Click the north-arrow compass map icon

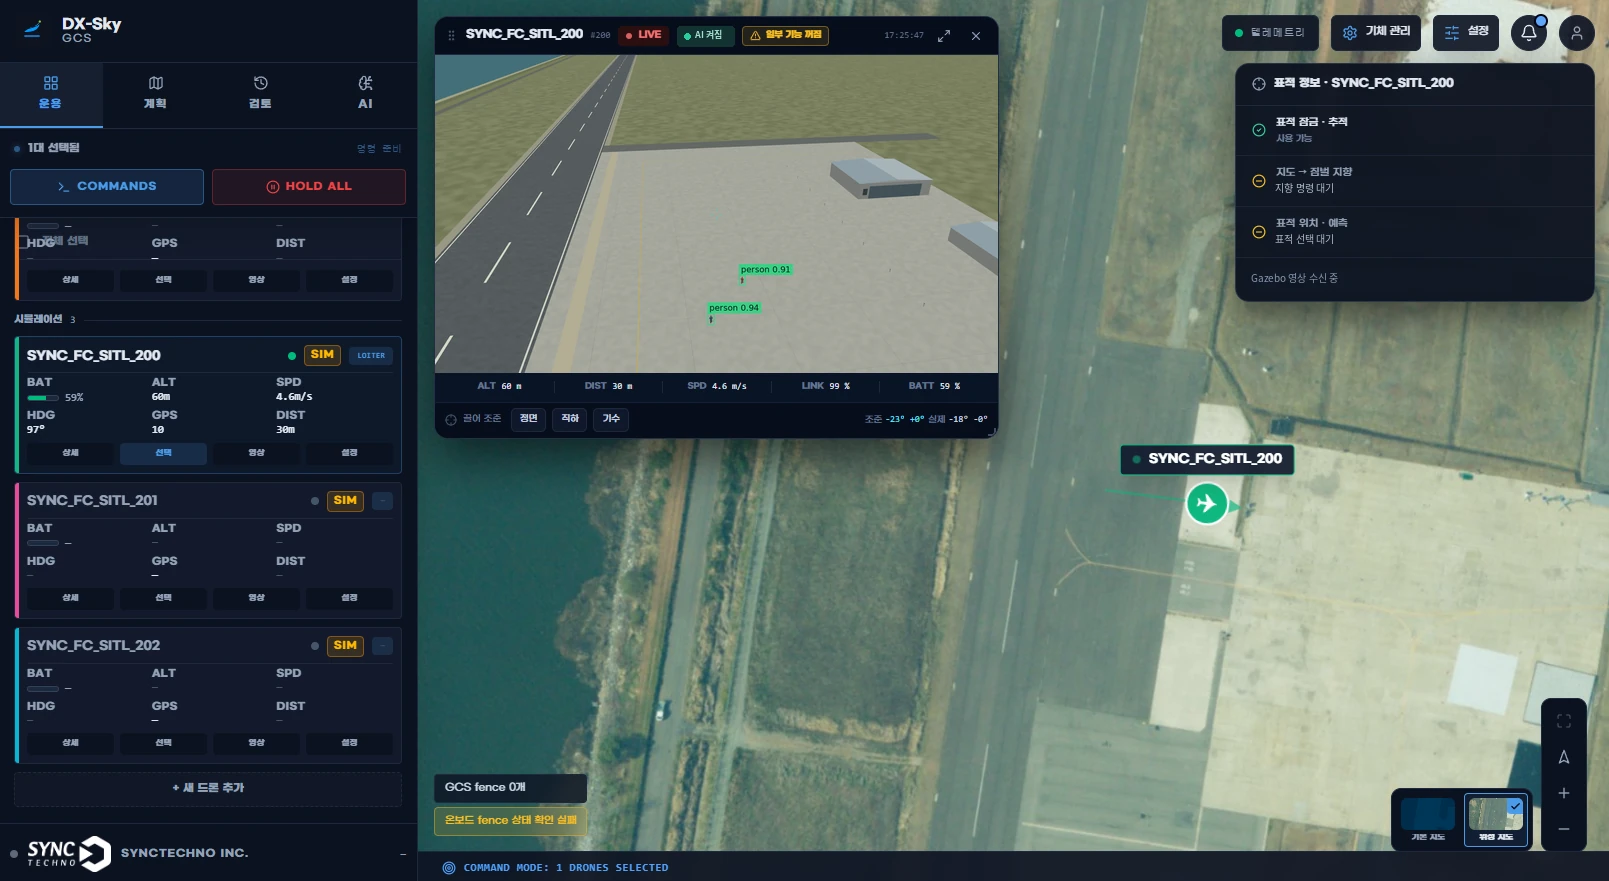click(1564, 757)
